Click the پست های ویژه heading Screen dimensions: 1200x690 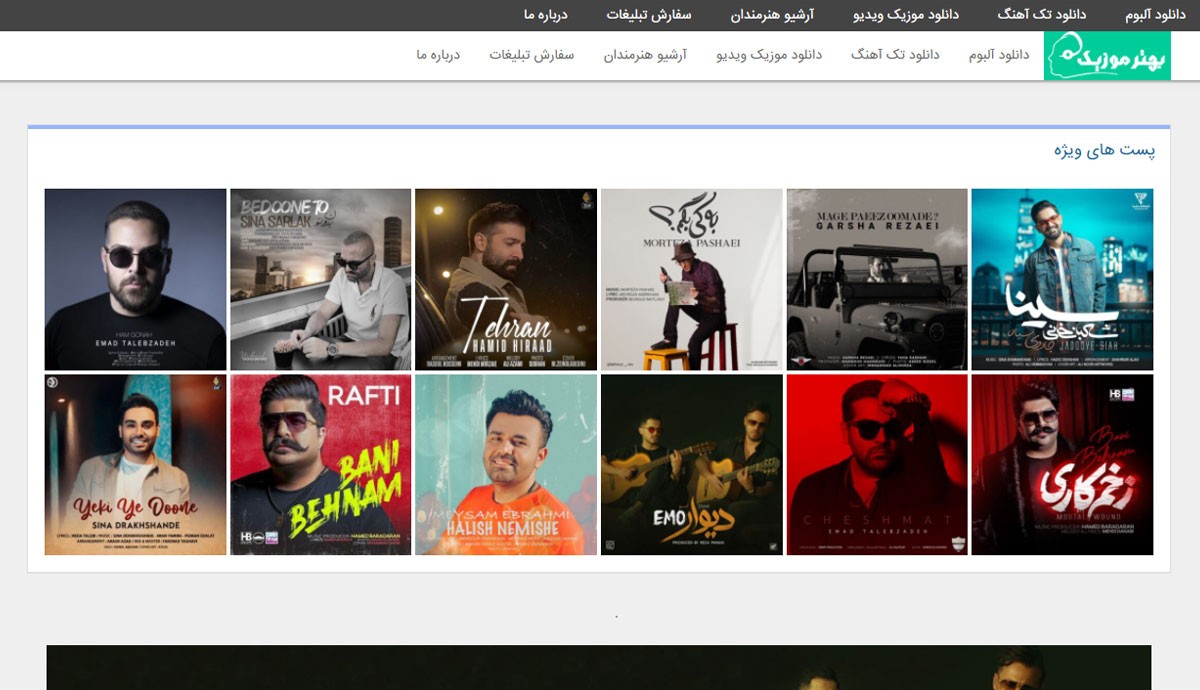point(1104,151)
